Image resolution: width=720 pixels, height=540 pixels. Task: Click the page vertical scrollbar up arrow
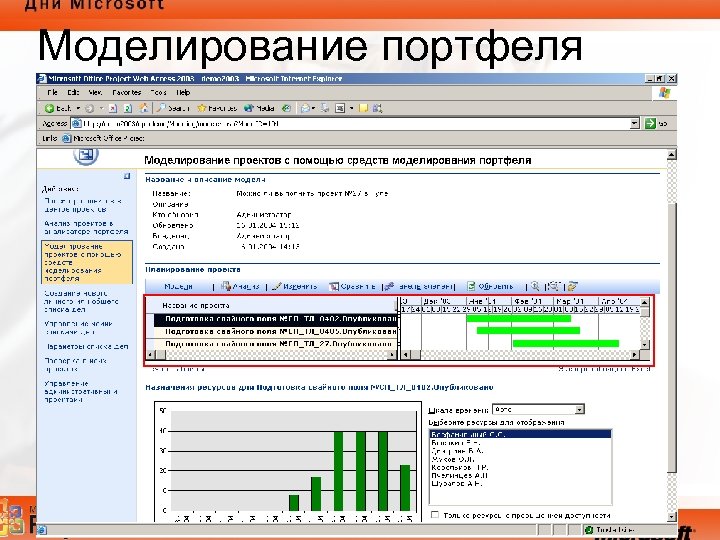pyautogui.click(x=671, y=155)
